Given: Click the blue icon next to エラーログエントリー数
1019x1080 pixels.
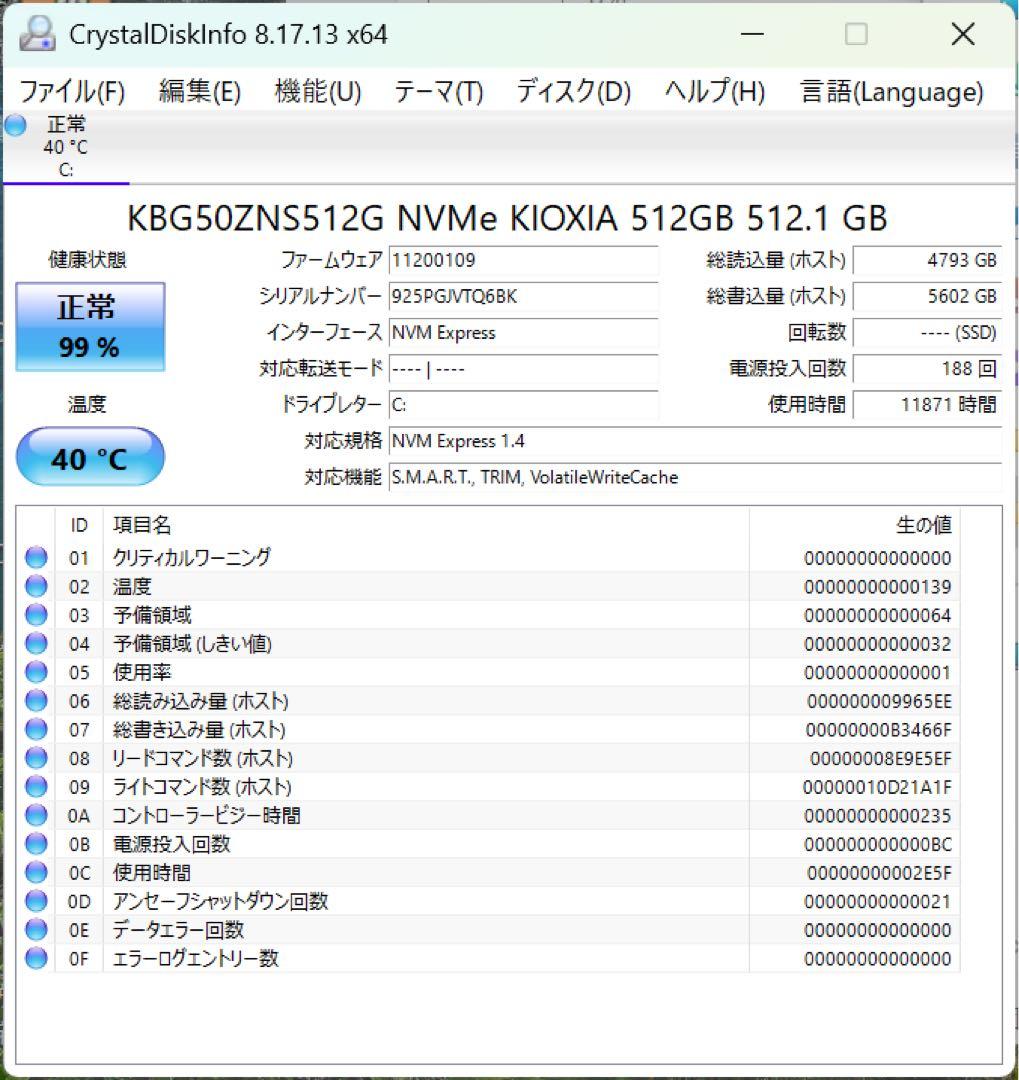Looking at the screenshot, I should 35,958.
